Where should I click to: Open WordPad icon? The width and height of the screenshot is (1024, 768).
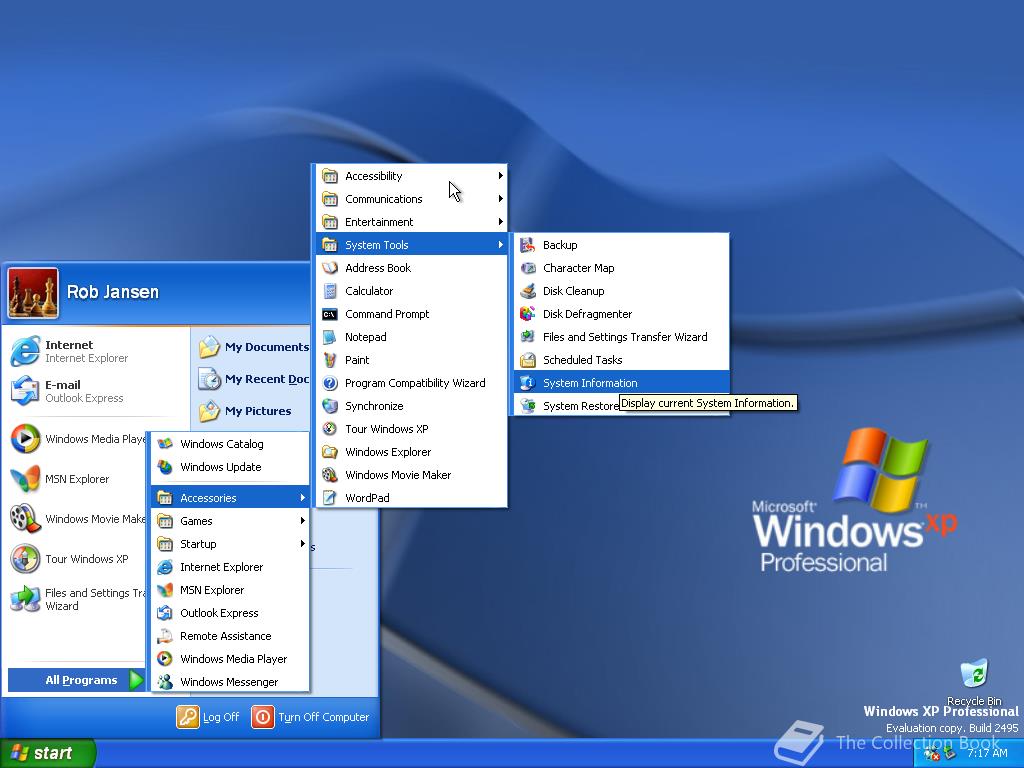pos(330,498)
